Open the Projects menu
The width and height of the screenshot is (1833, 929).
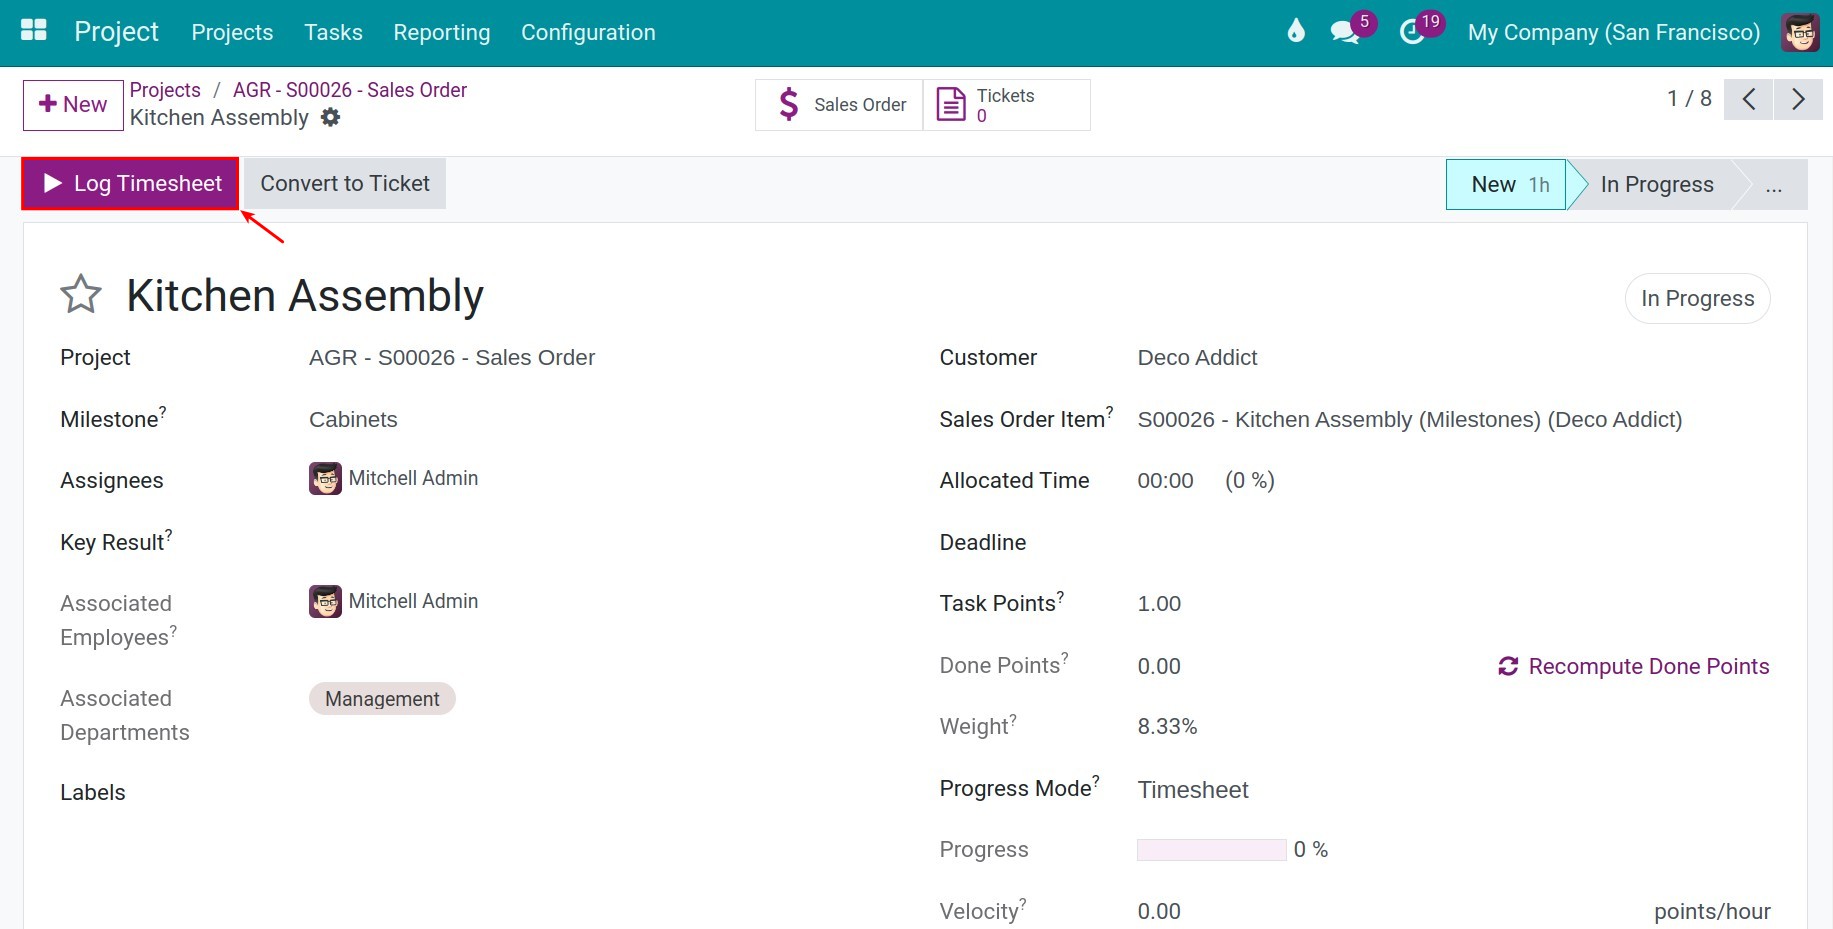coord(232,32)
